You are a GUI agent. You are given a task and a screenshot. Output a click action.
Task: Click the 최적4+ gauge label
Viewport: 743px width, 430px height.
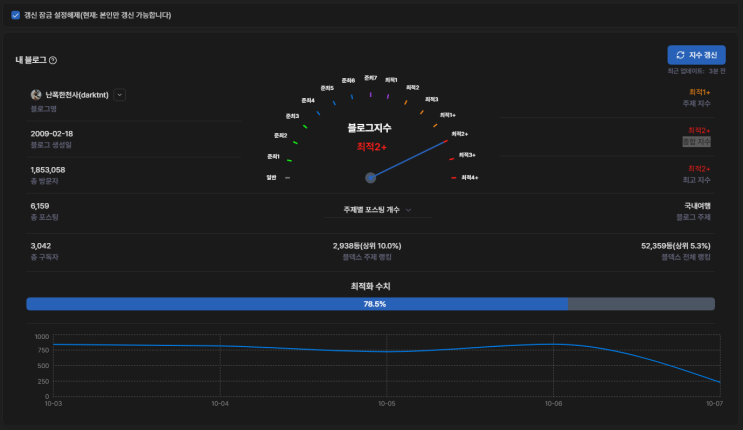(x=470, y=177)
